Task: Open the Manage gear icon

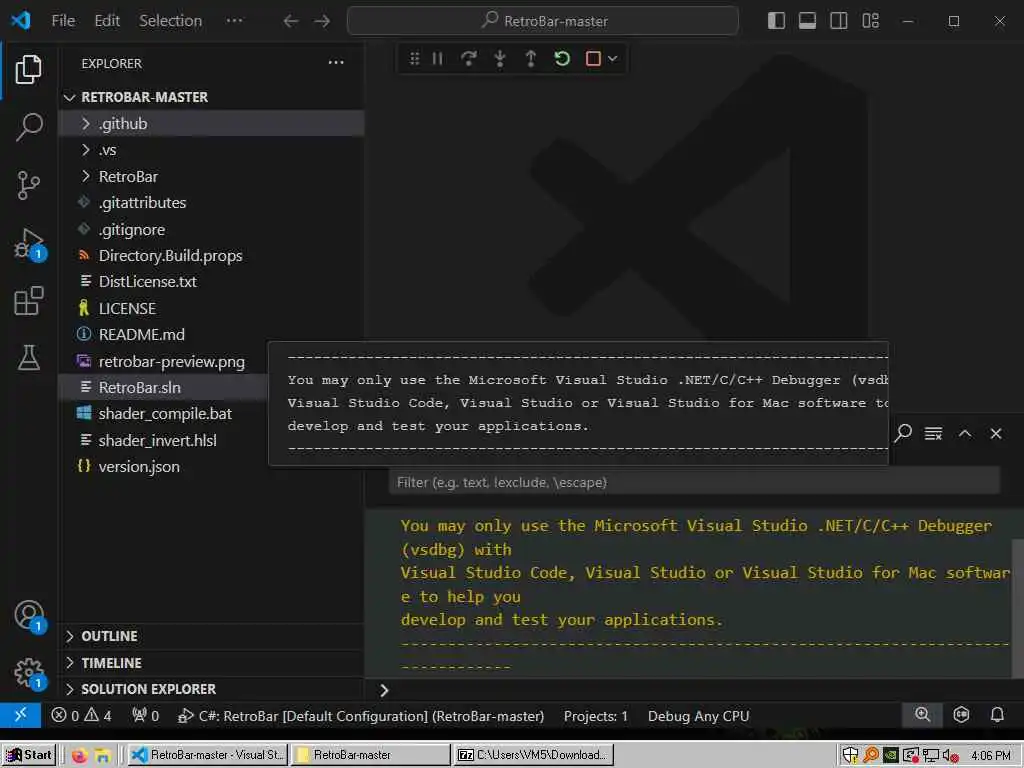Action: tap(29, 672)
